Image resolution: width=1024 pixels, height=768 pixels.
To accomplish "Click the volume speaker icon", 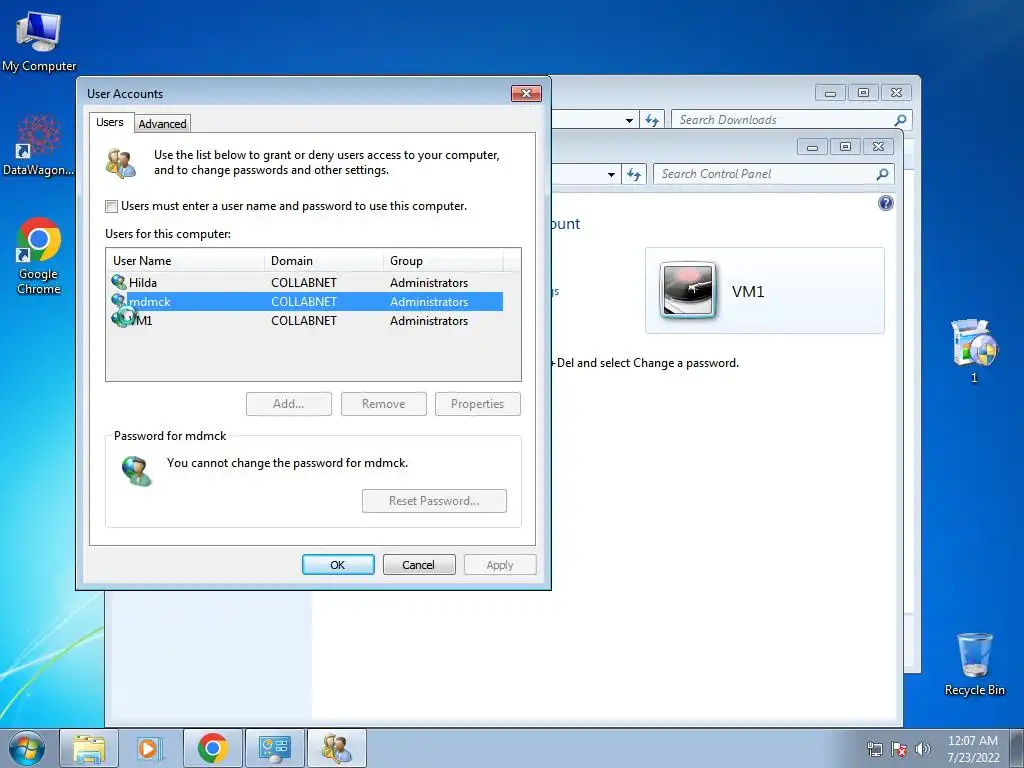I will tap(923, 749).
